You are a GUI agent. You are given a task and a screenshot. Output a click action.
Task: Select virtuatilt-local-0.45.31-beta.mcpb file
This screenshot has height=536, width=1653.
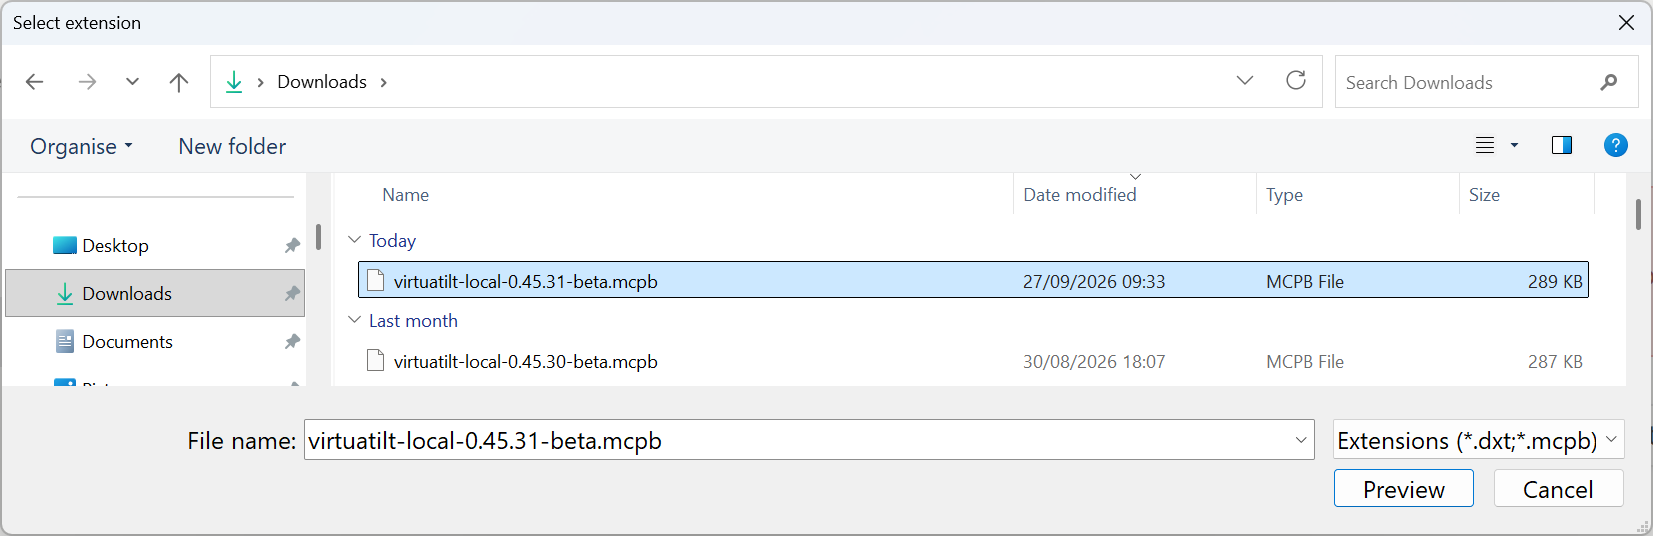(973, 280)
